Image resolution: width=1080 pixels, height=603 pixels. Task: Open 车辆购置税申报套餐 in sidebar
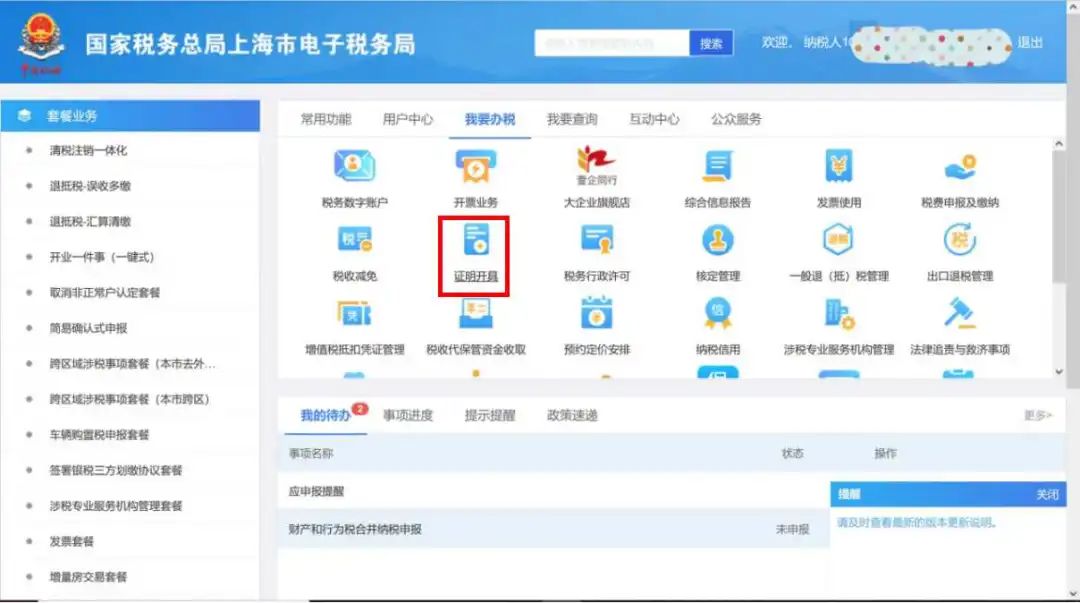click(x=99, y=435)
